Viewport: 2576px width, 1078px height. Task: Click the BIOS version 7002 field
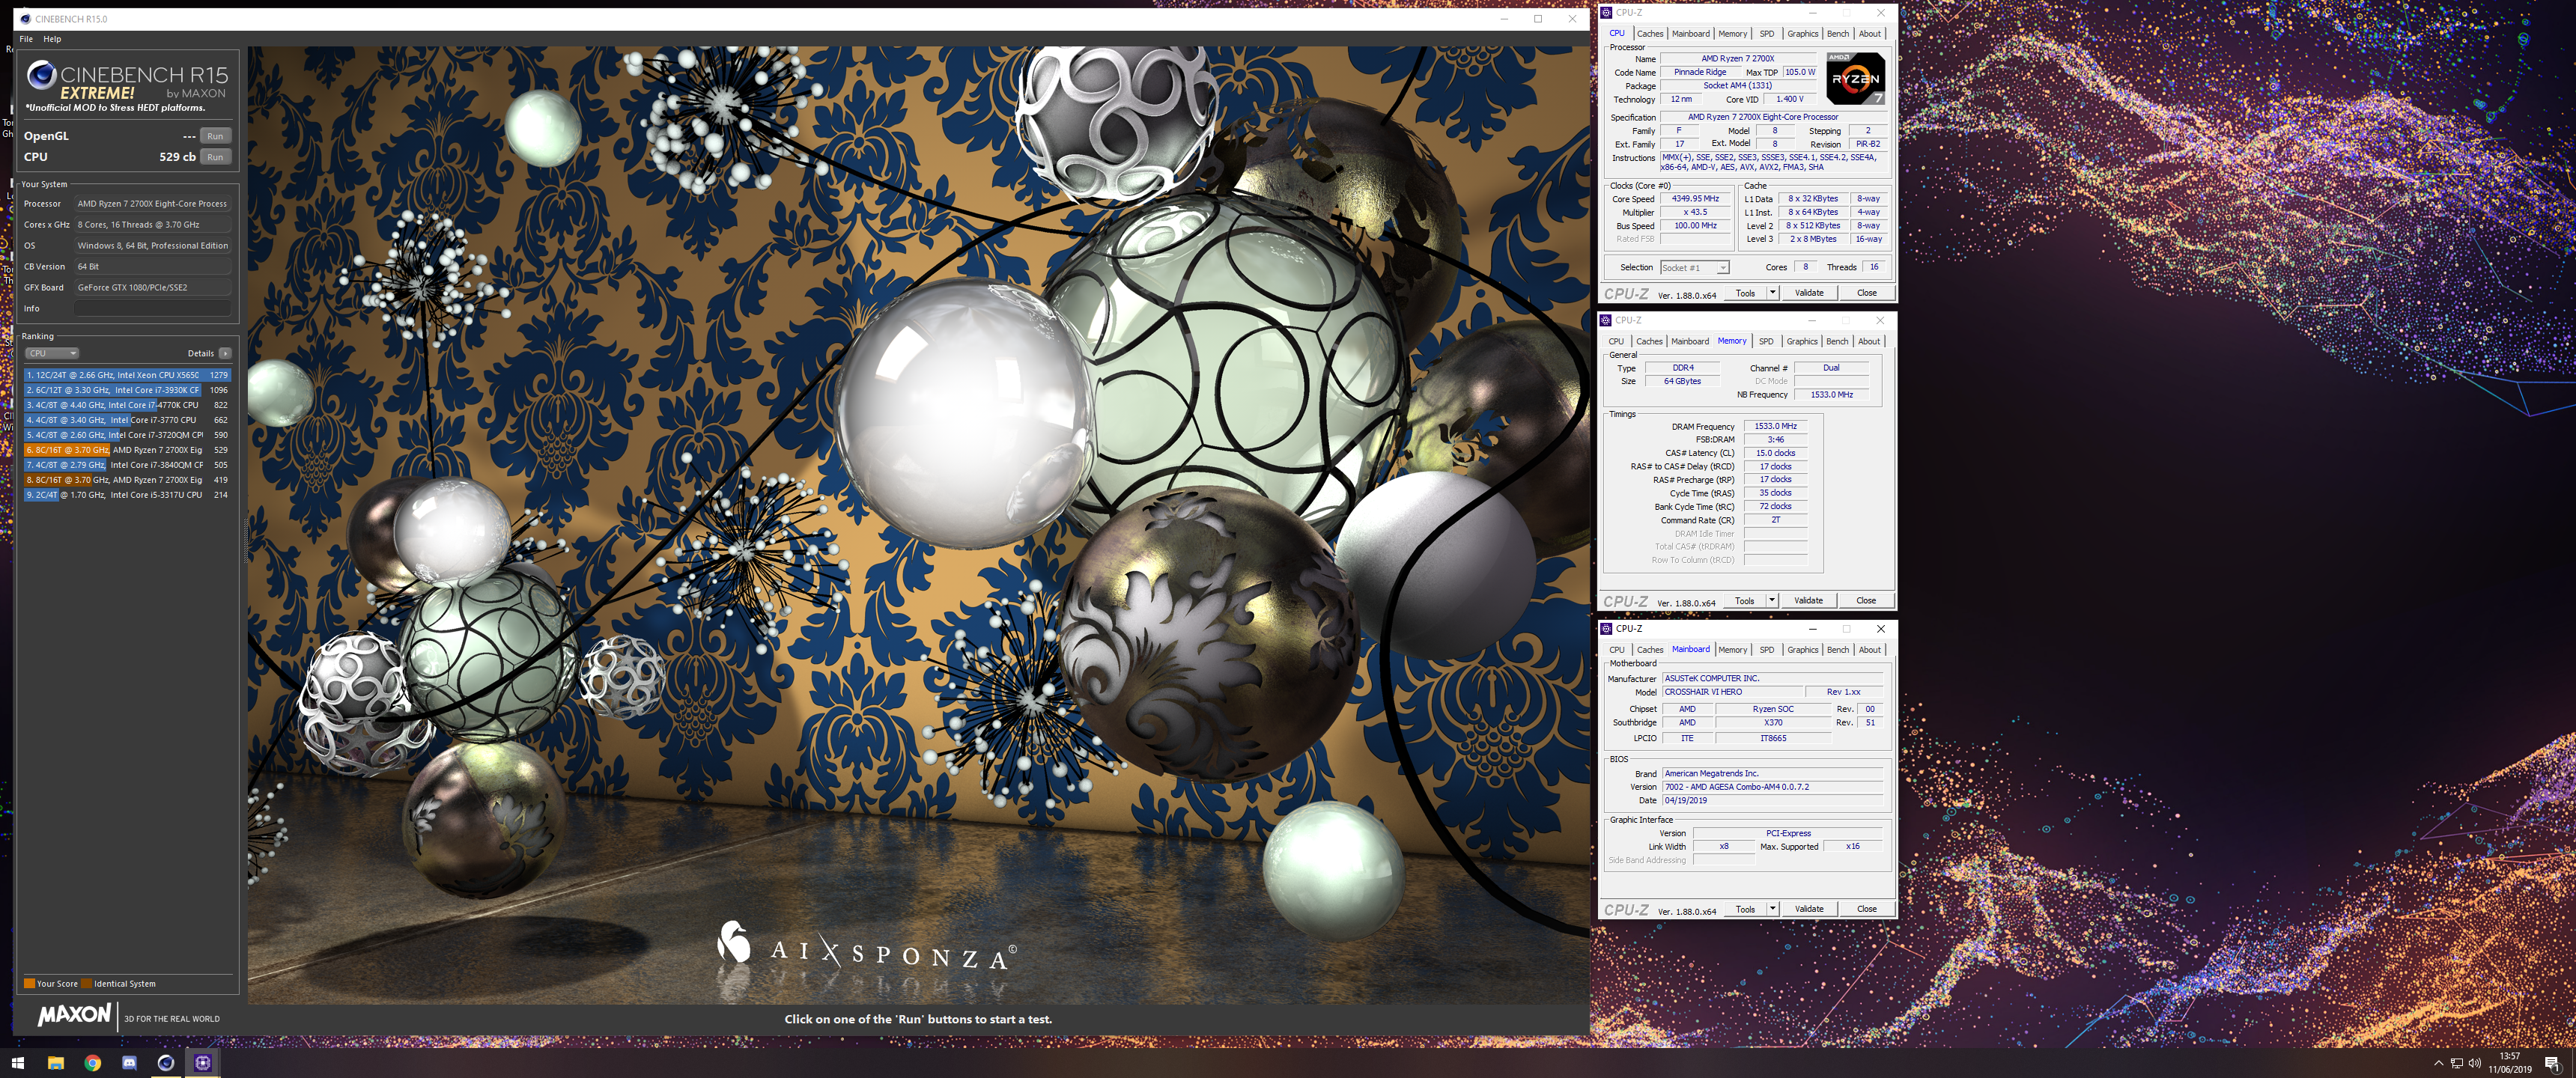click(x=1773, y=787)
